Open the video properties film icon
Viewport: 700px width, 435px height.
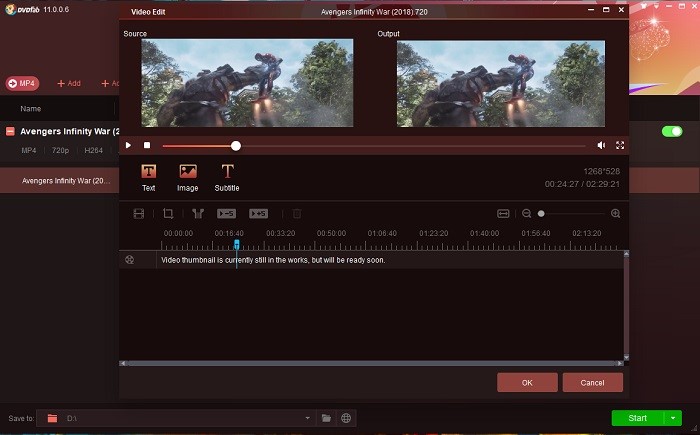point(139,213)
